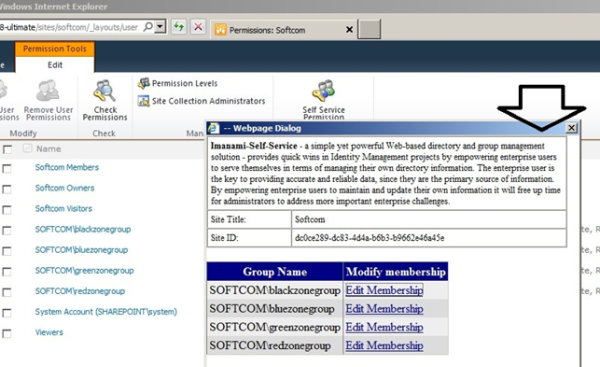Screen dimensions: 600x367
Task: Open SOFTCOM\blackzonegroup link in permissions list
Action: (83, 229)
